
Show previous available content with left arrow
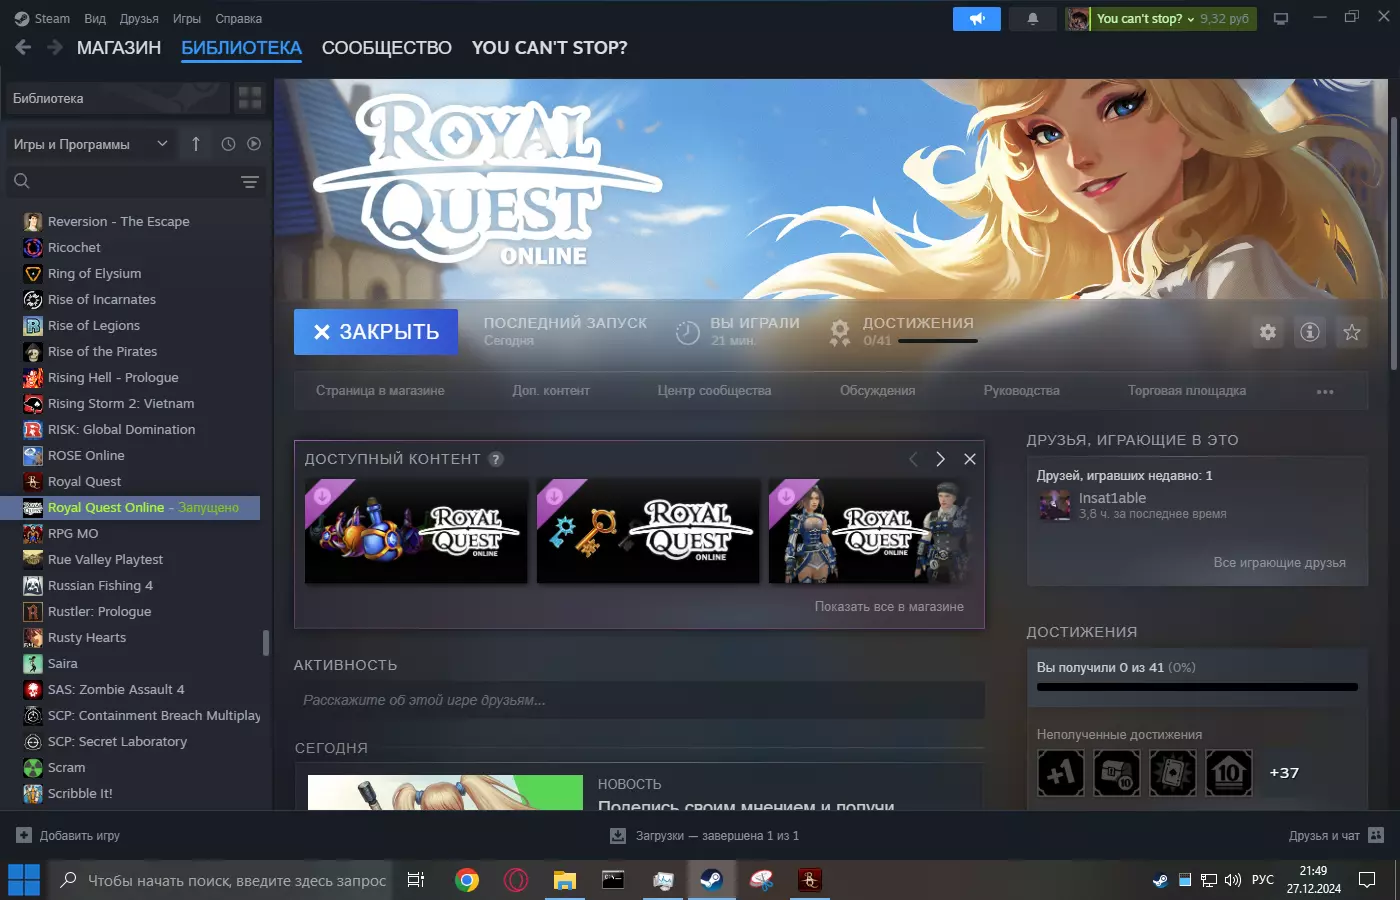click(912, 459)
